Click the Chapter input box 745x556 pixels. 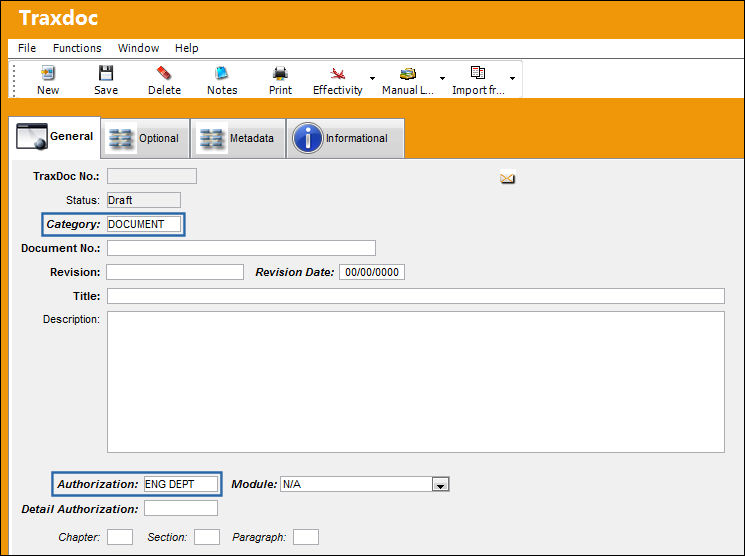tap(120, 537)
